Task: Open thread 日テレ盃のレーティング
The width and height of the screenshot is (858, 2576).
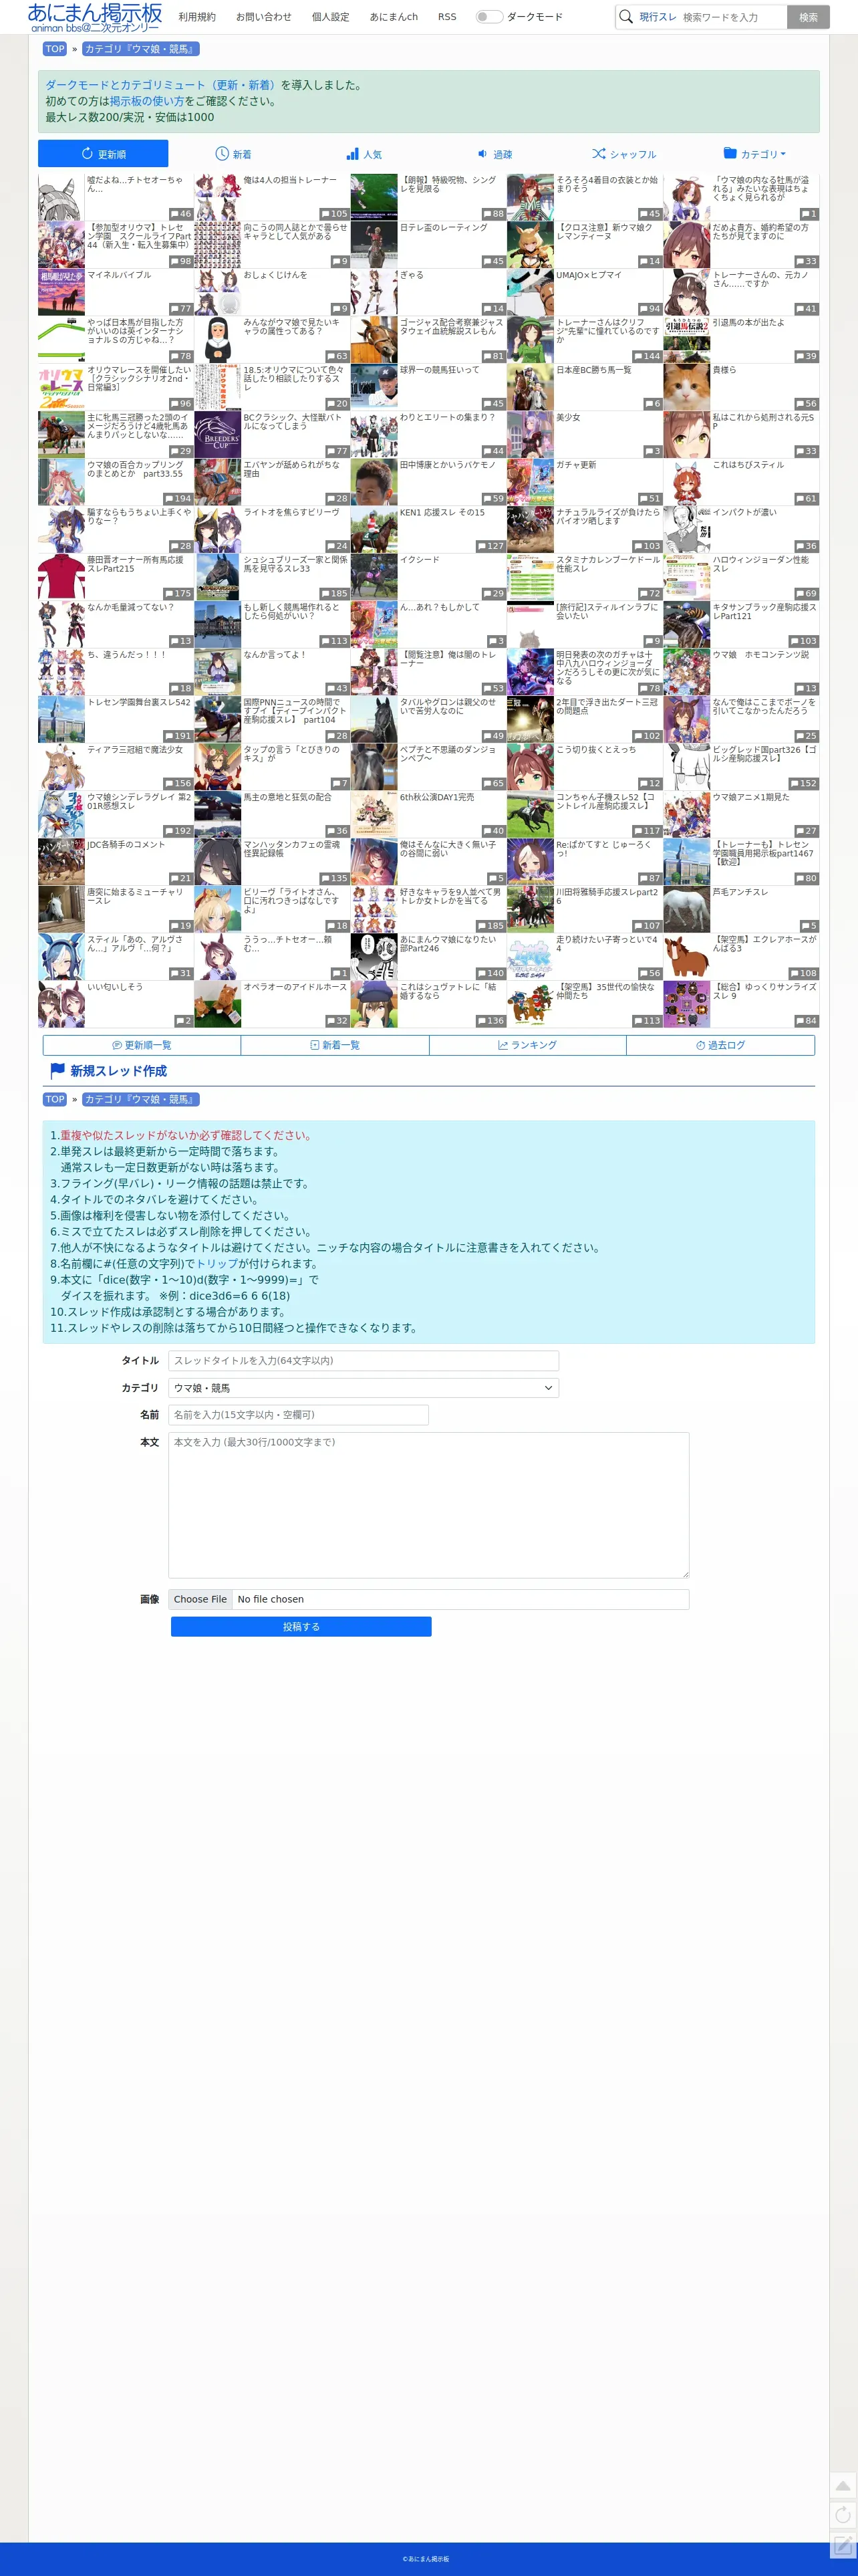Action: pos(428,244)
